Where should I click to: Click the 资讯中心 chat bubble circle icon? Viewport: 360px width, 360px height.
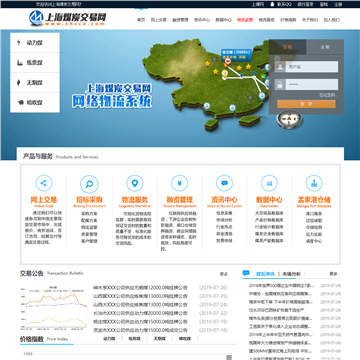[224, 183]
